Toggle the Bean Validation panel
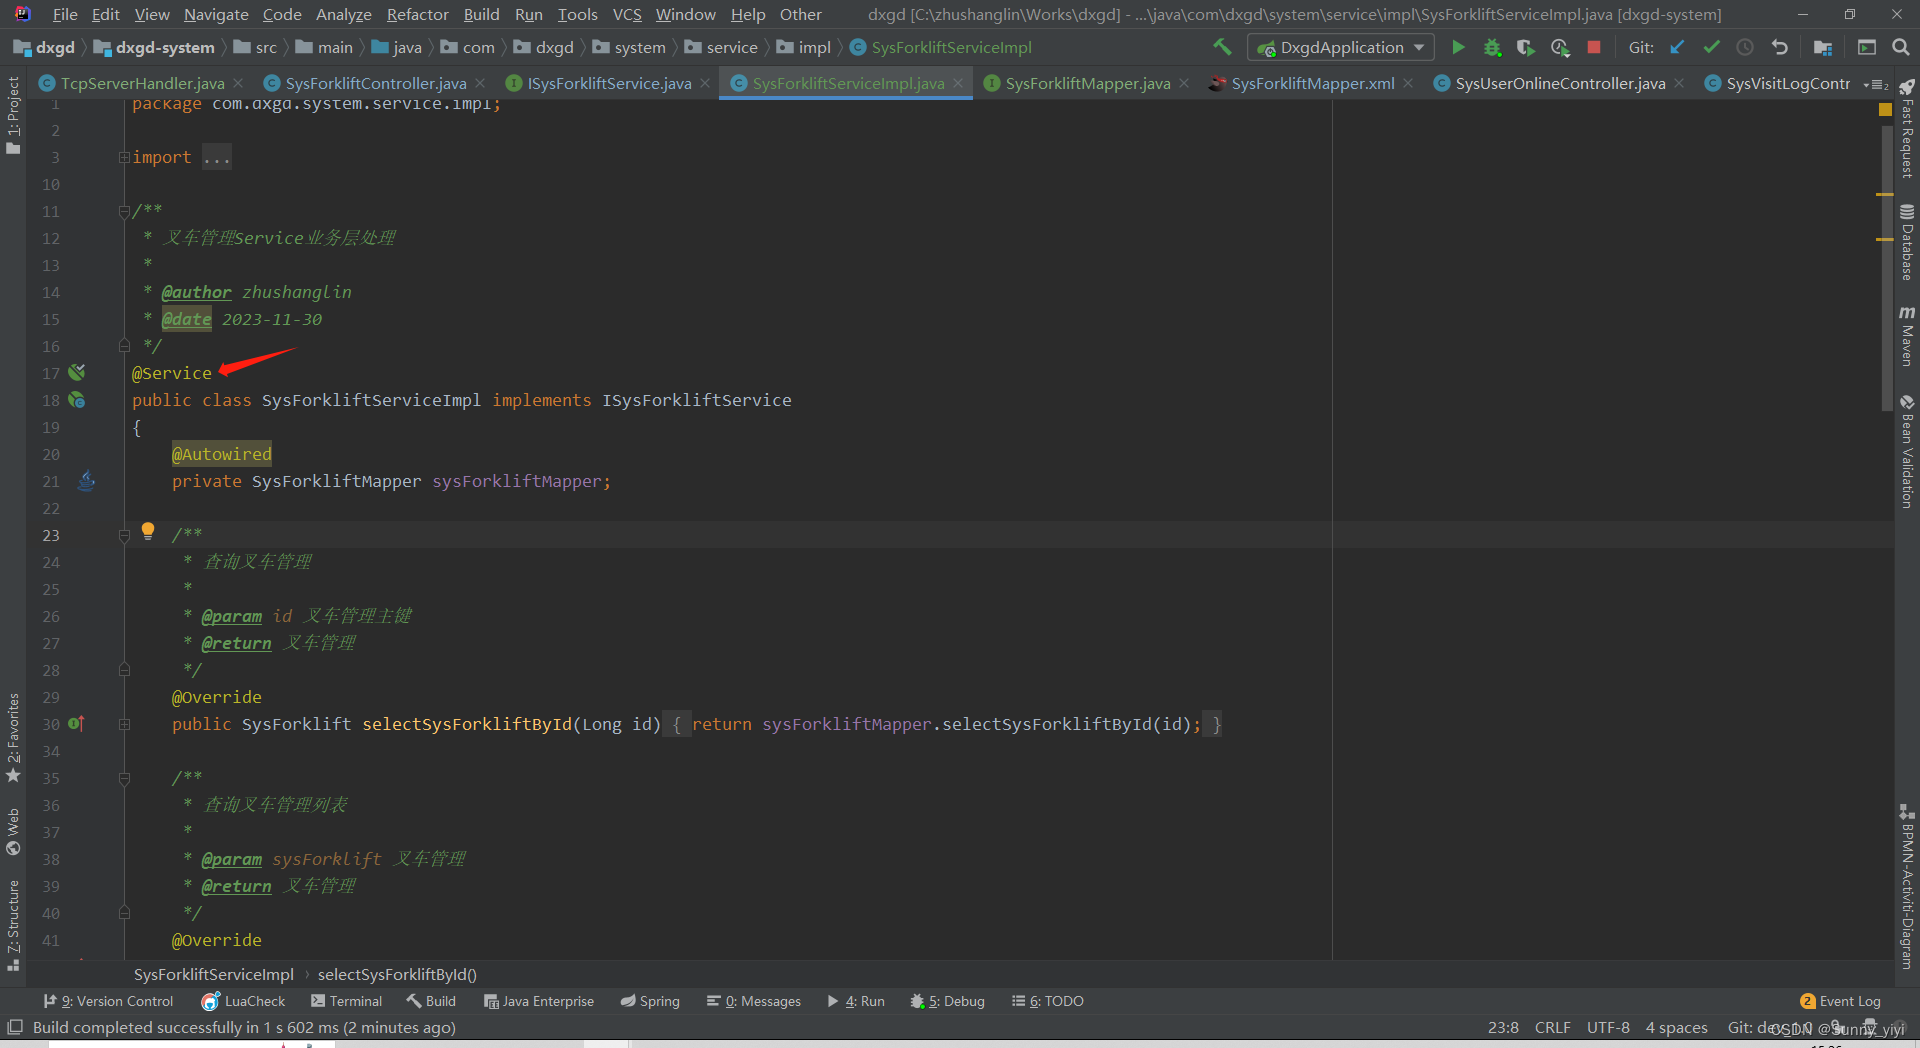Image resolution: width=1920 pixels, height=1048 pixels. 1907,452
